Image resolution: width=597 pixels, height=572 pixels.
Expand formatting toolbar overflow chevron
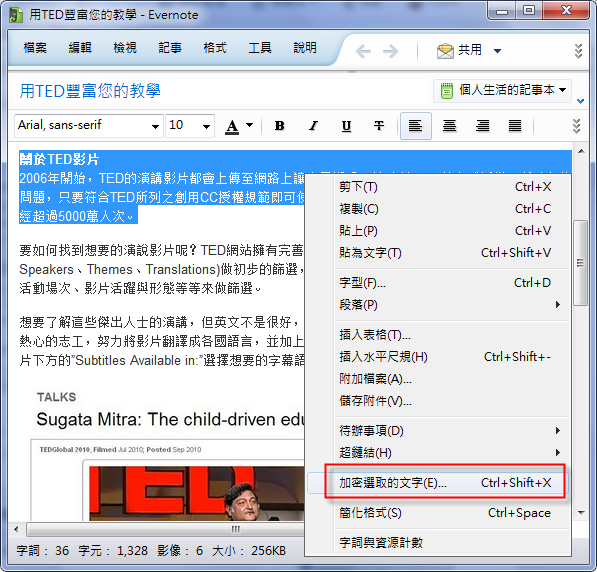(x=577, y=126)
